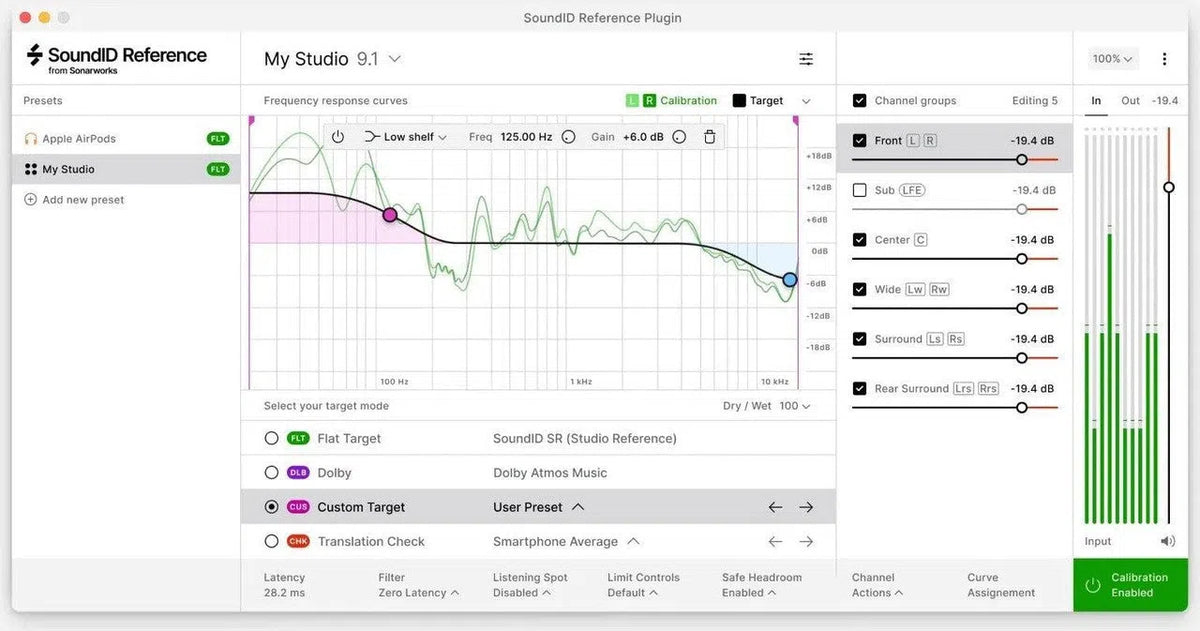Switch to the Out meter tab
This screenshot has height=631, width=1200.
[x=1130, y=100]
